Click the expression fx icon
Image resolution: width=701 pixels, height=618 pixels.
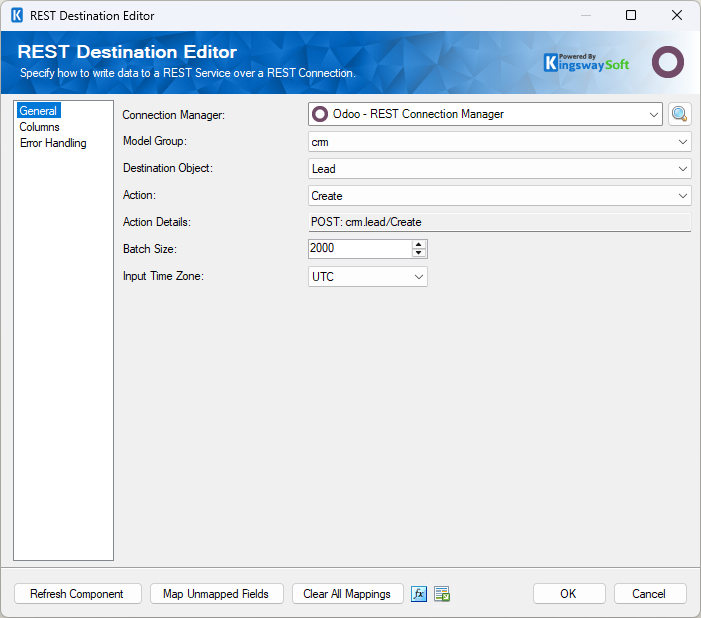(x=419, y=594)
